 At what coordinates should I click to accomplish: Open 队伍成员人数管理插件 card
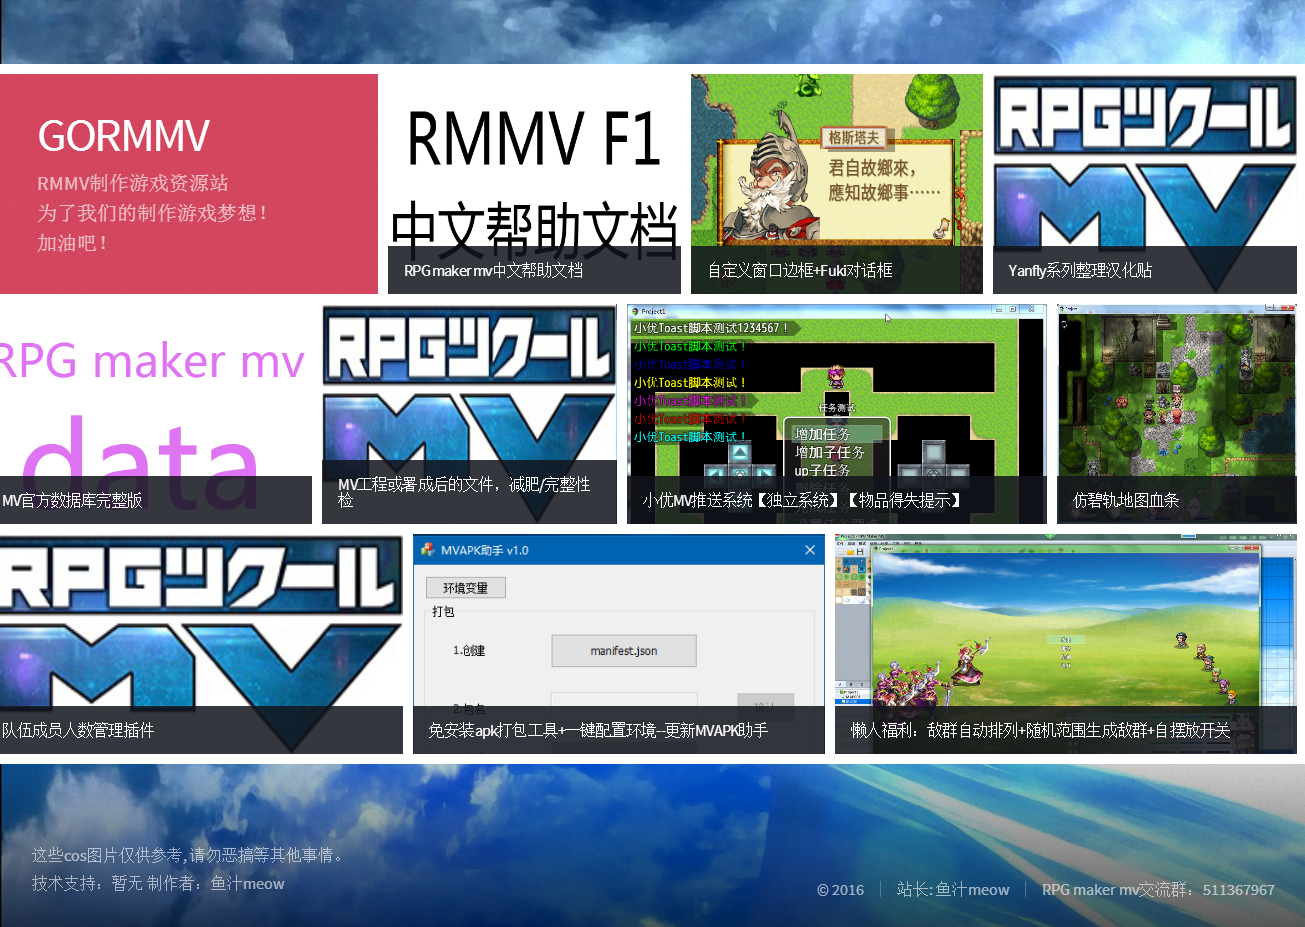point(201,644)
